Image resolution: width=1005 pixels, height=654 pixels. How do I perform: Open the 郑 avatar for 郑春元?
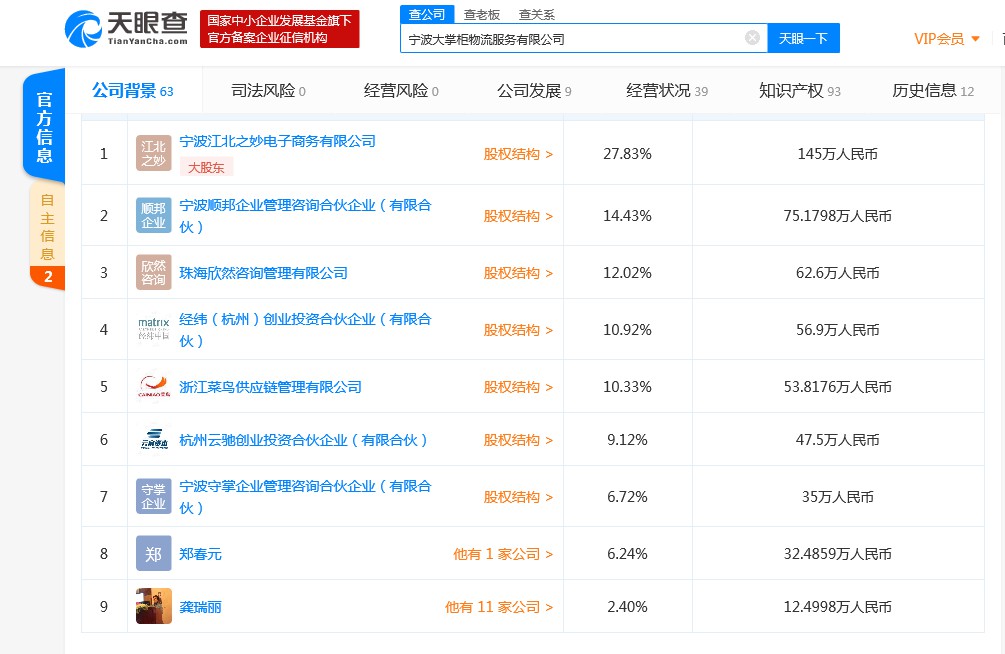[x=153, y=553]
